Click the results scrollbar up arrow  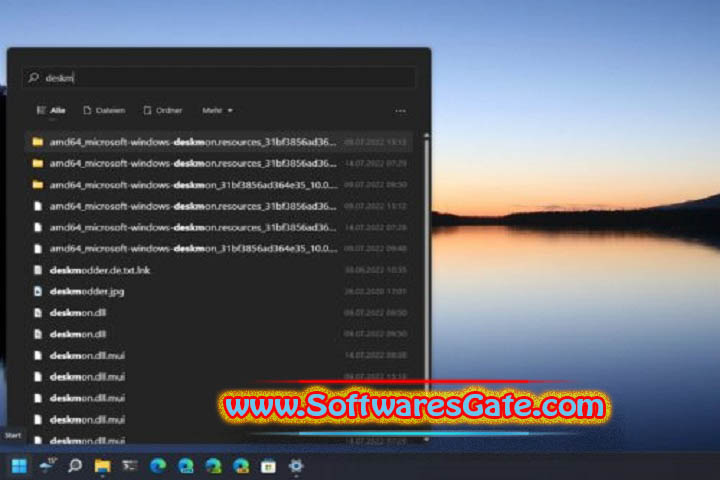[x=427, y=136]
